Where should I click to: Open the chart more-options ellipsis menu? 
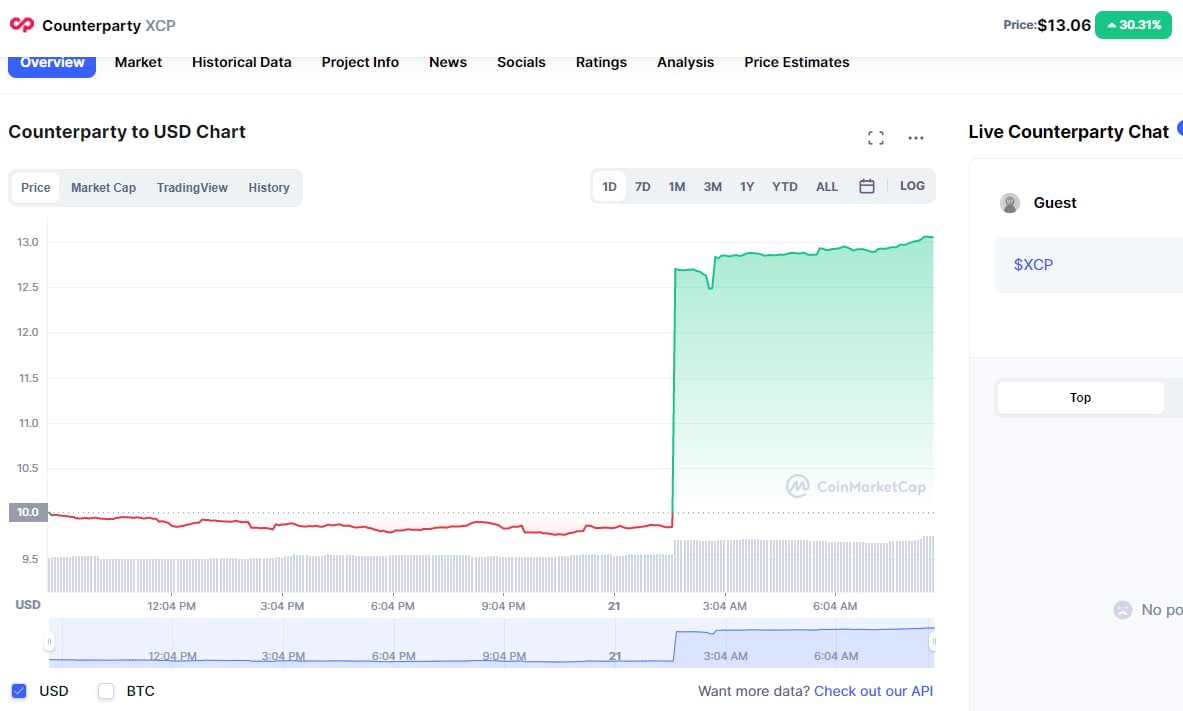click(915, 138)
